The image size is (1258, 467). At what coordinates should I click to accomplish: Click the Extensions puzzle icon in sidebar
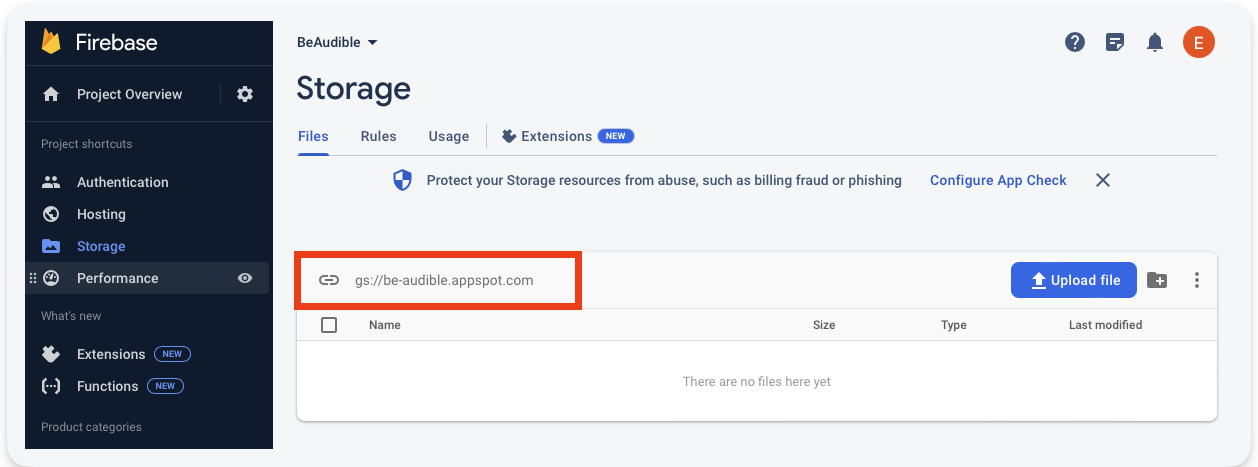point(51,354)
